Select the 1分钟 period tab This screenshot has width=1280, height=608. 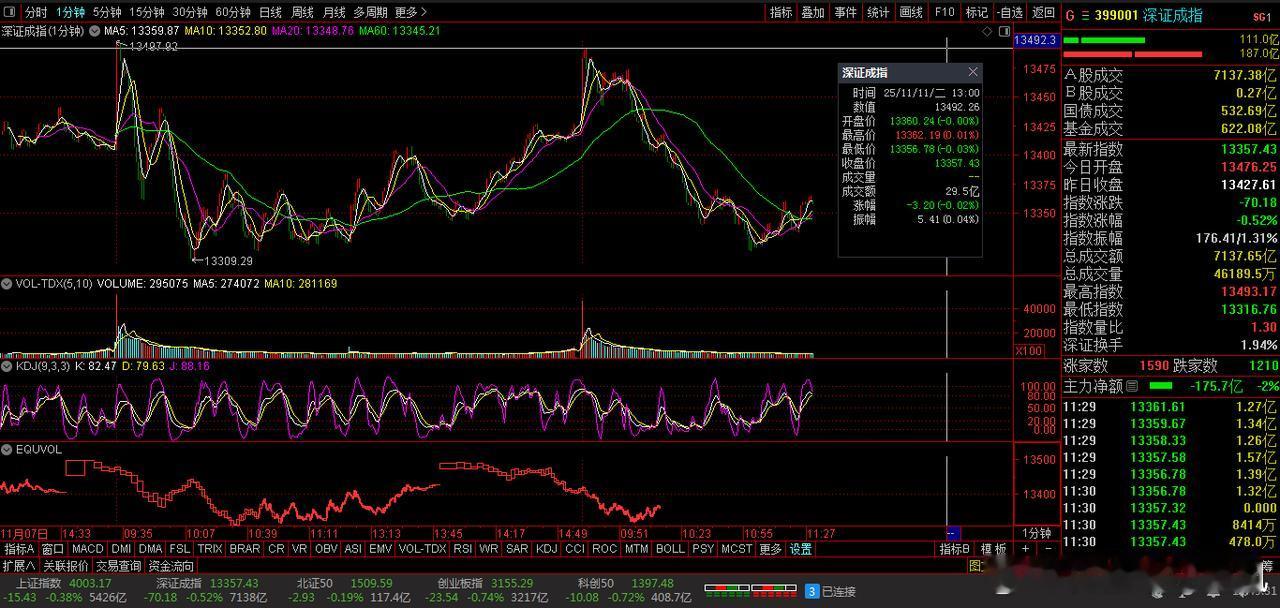(70, 12)
